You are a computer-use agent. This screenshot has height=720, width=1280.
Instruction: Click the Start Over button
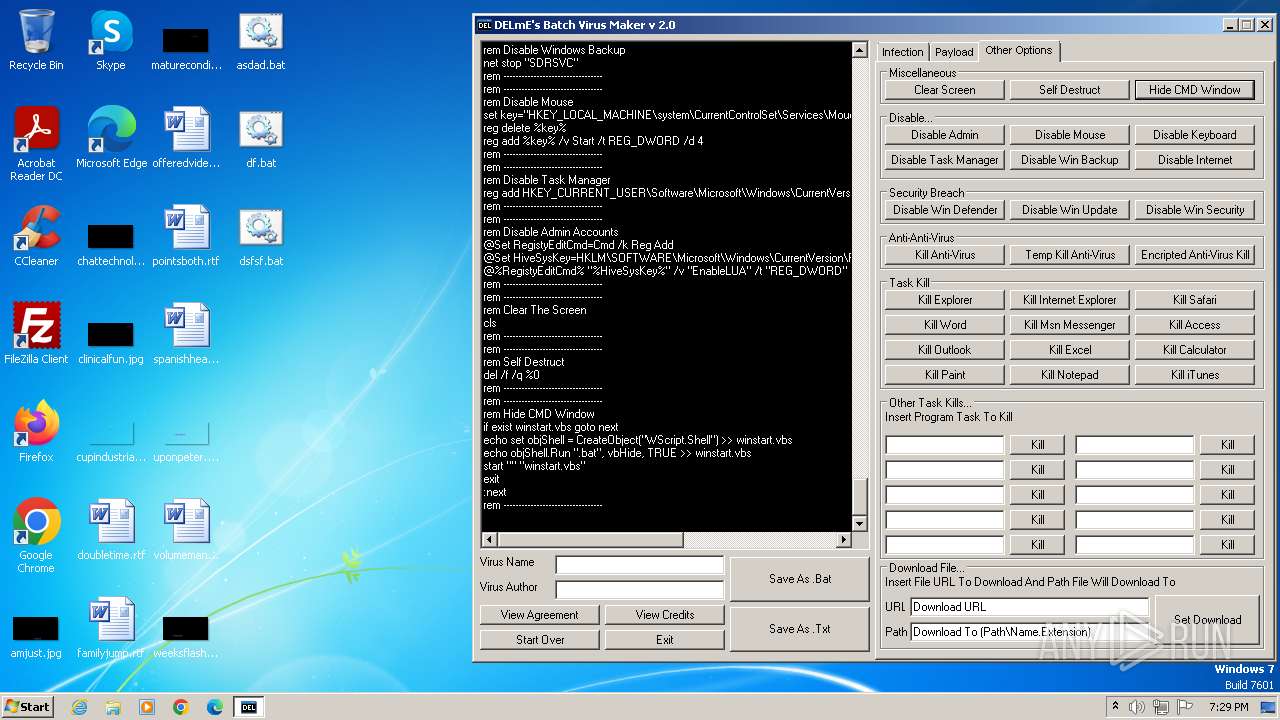click(x=540, y=640)
